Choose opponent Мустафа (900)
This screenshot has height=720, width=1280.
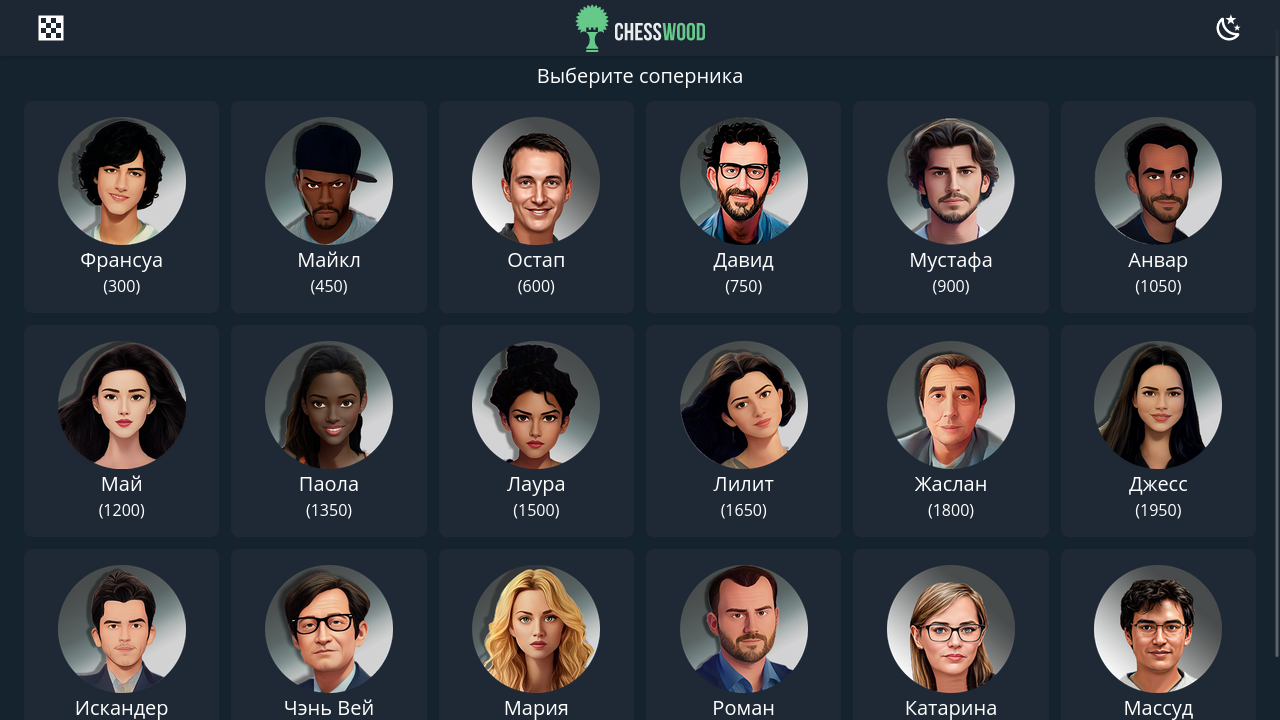pos(951,207)
